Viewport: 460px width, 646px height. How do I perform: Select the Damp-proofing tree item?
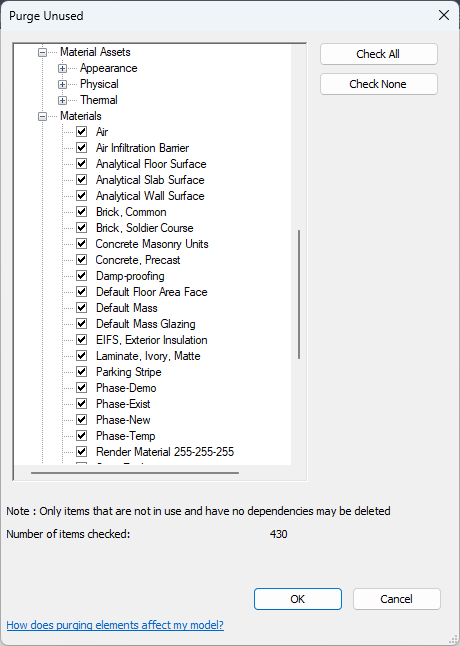pos(130,276)
